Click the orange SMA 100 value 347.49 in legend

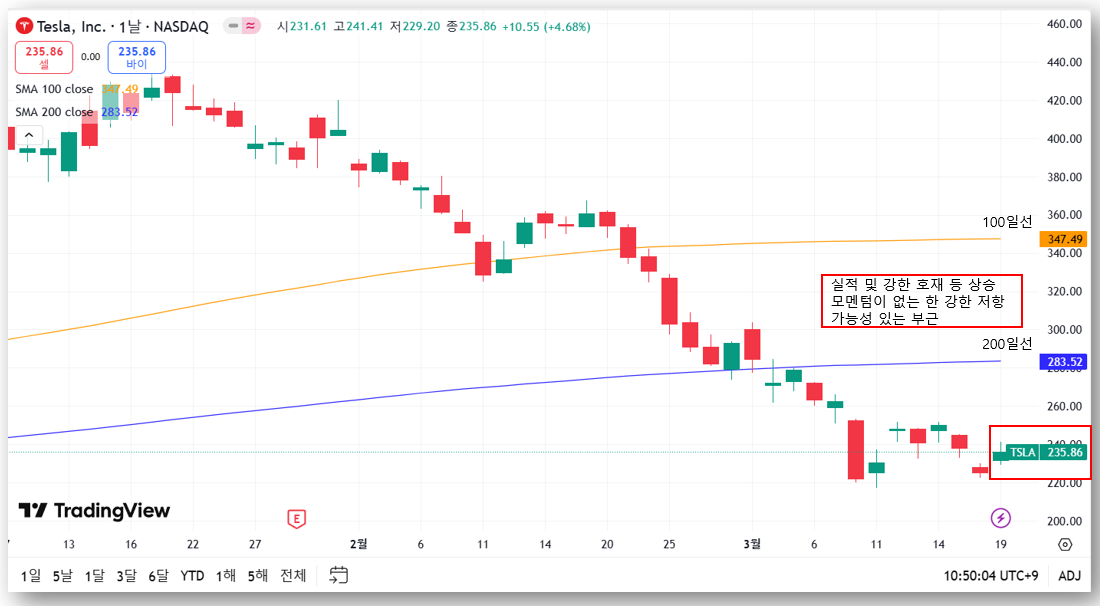[x=120, y=89]
